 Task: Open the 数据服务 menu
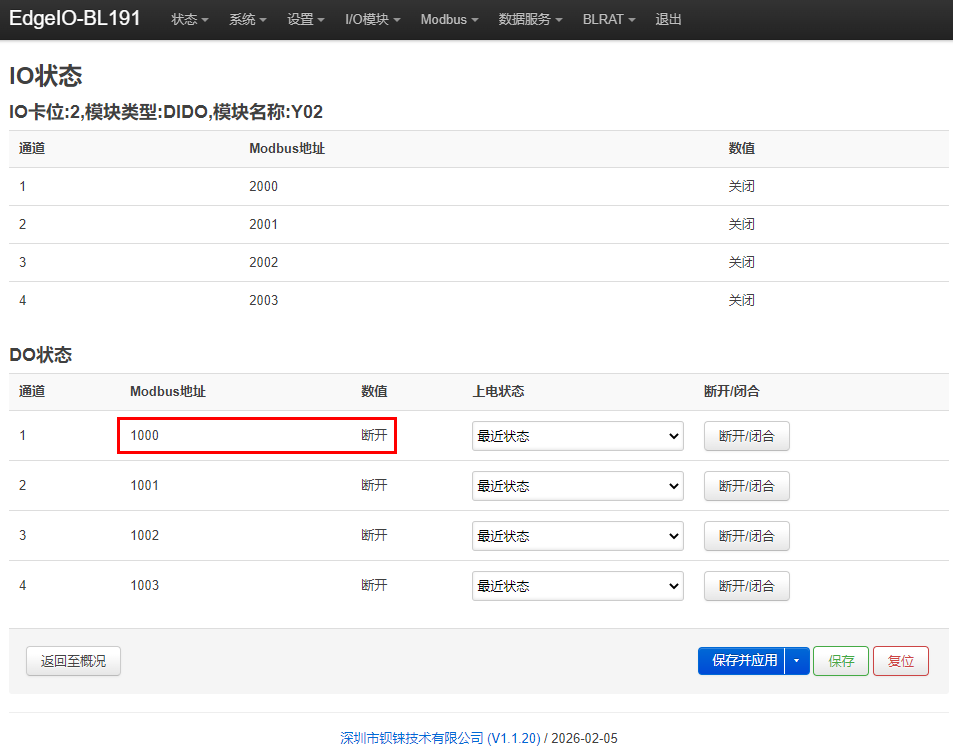click(530, 19)
